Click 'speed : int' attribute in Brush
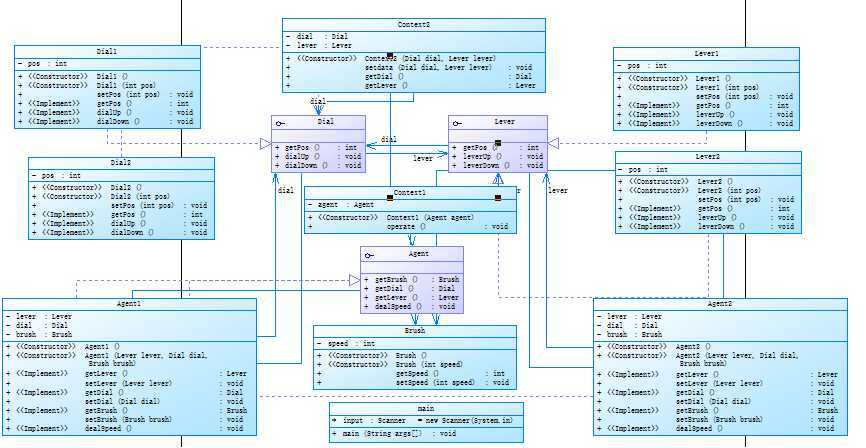 [346, 344]
